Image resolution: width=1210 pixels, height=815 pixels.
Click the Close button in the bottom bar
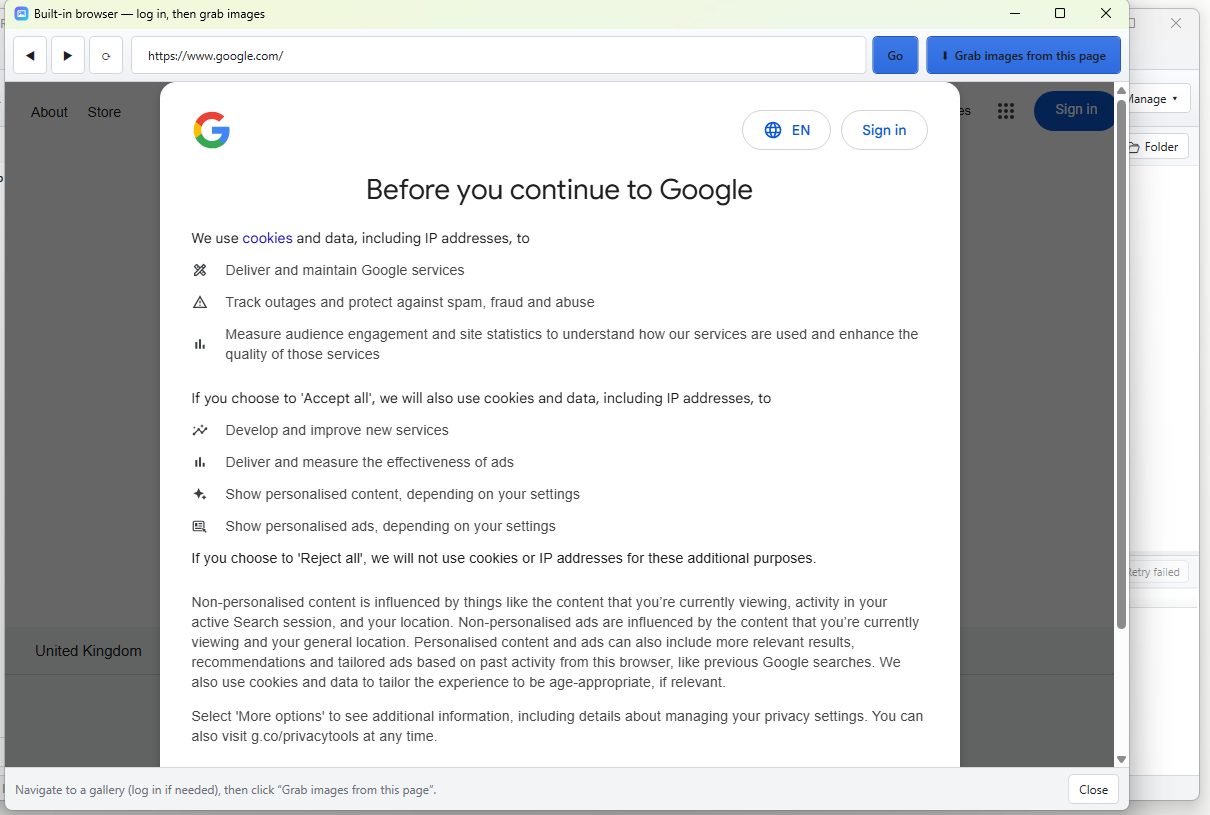coord(1093,790)
